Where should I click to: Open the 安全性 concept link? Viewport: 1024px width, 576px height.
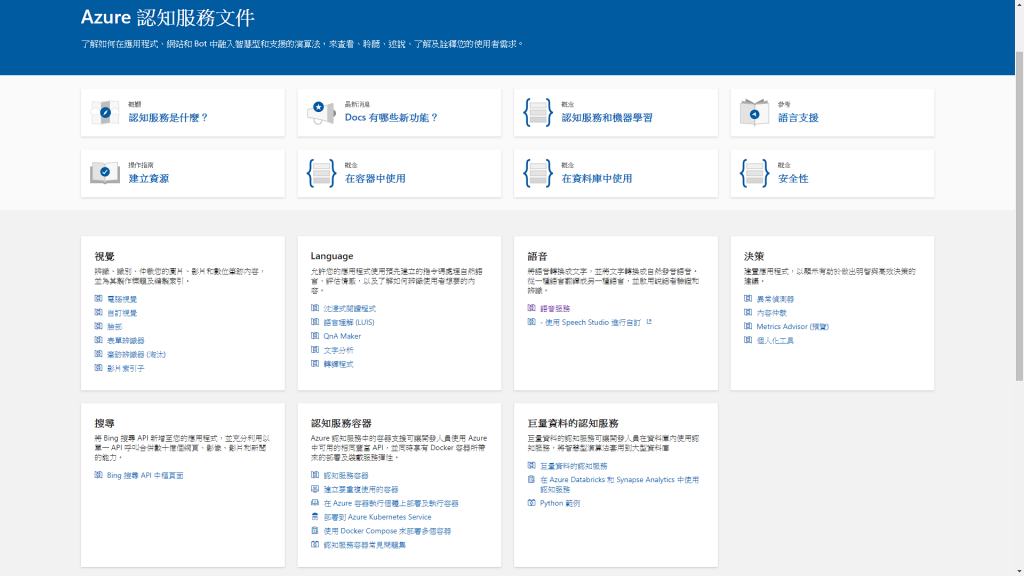793,178
